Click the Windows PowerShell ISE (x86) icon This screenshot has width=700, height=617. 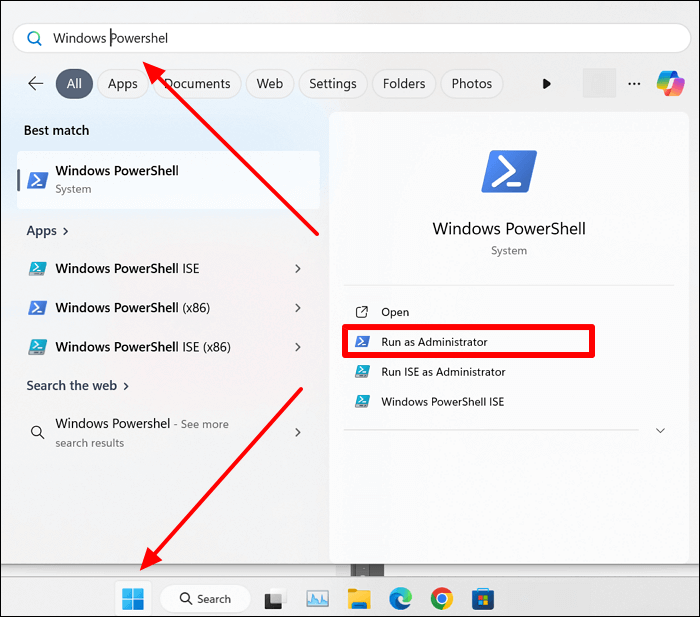point(38,347)
